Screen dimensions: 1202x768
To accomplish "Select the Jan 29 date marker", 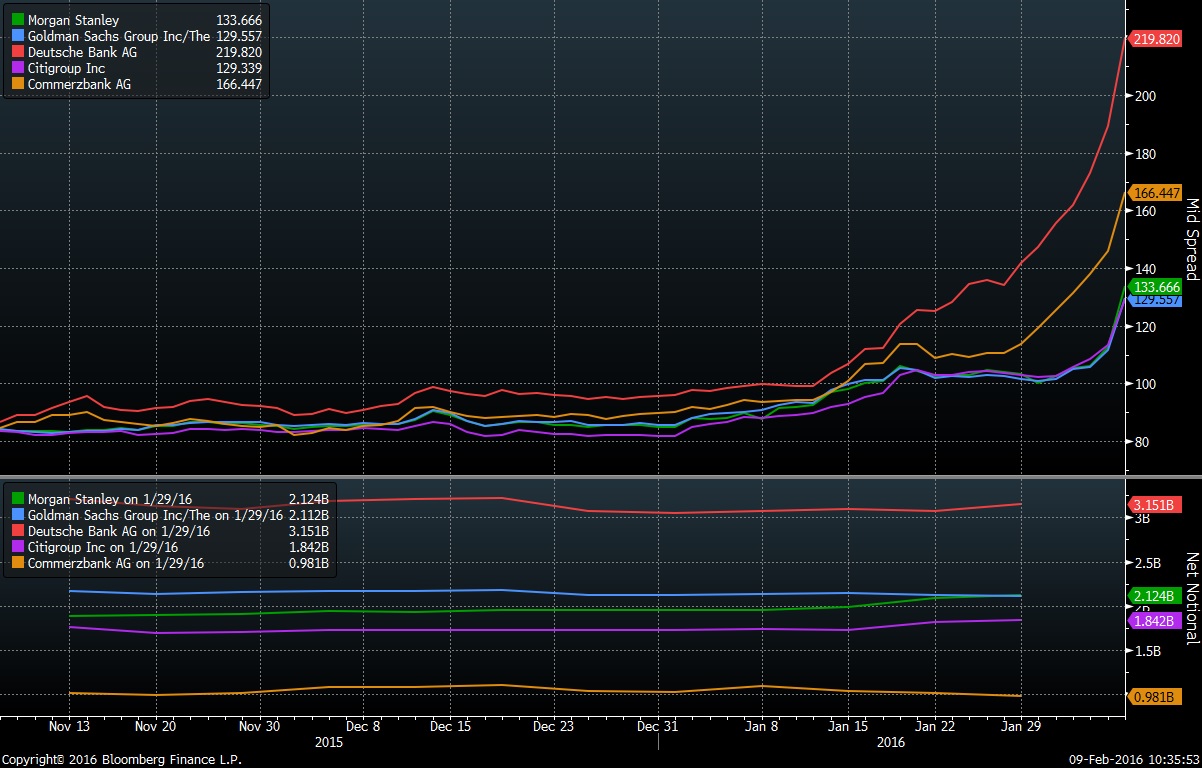I will (x=1020, y=727).
